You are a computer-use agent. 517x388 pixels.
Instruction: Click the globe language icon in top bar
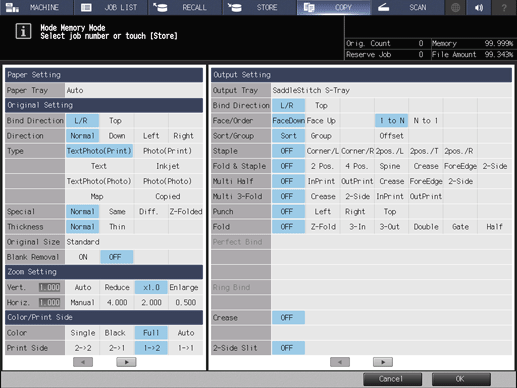point(455,7)
